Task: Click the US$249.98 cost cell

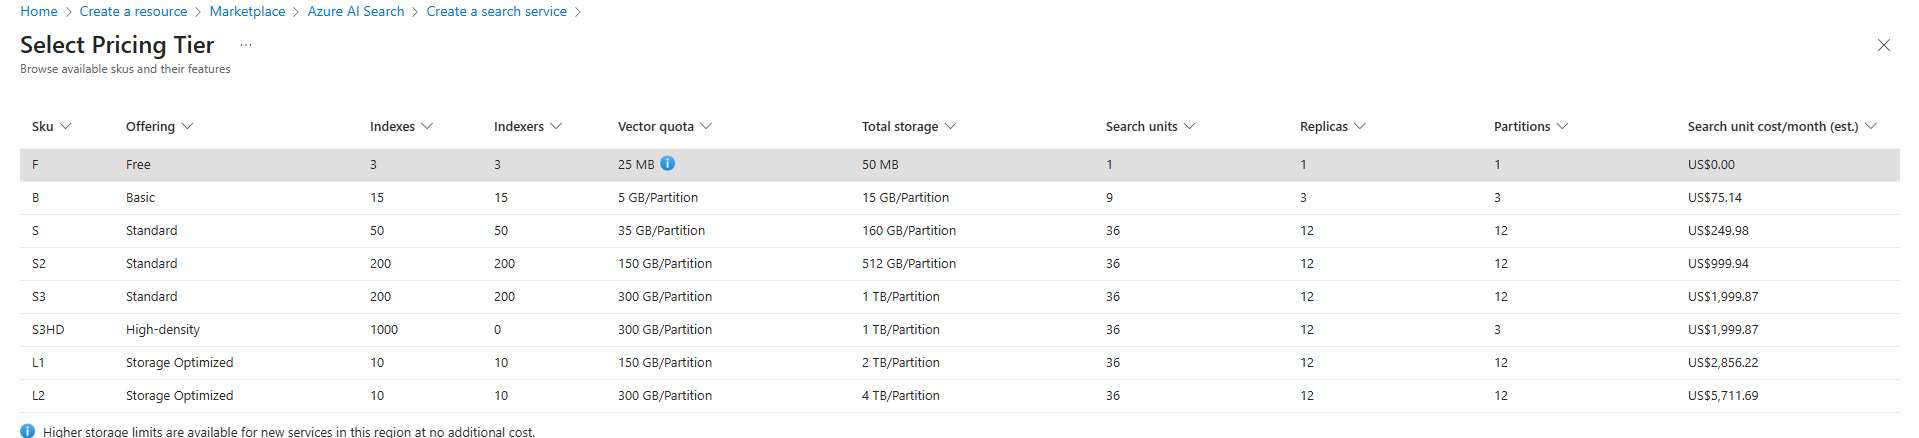Action: pos(1718,231)
